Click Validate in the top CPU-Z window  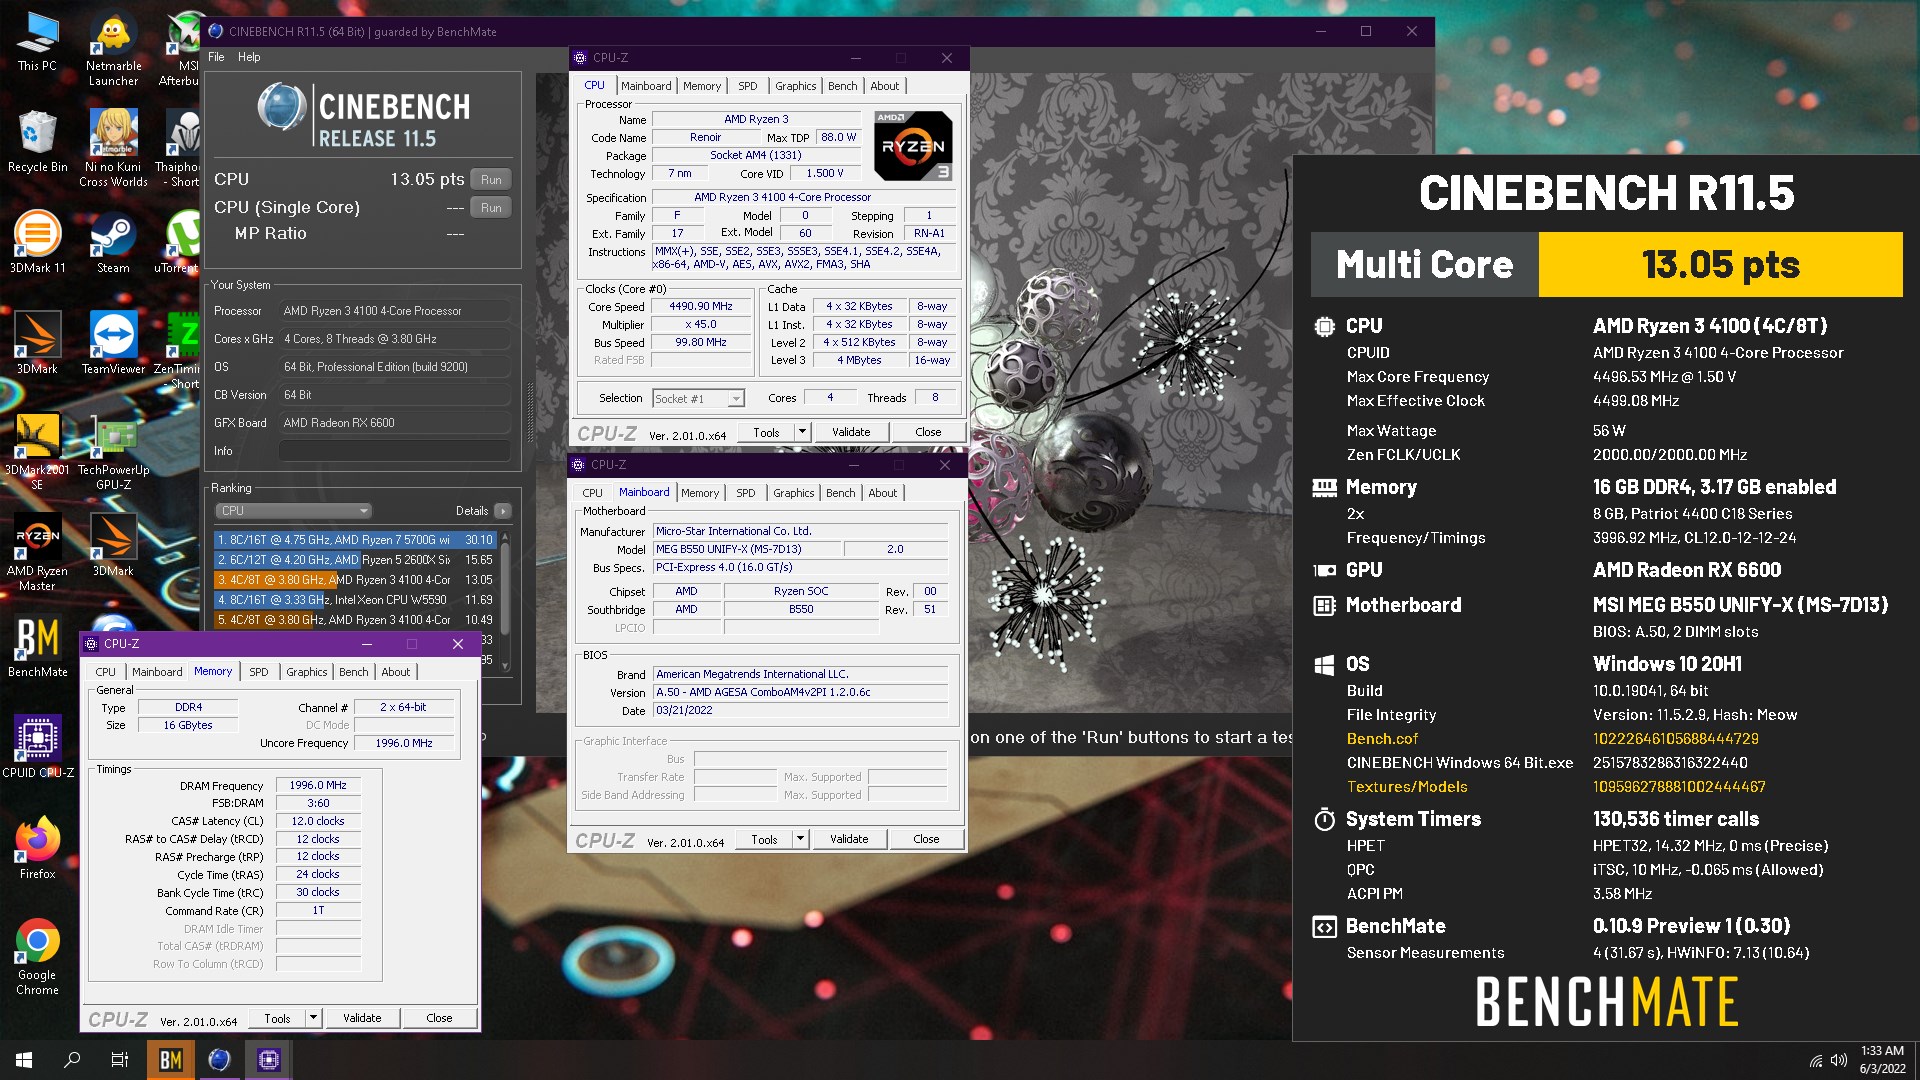click(x=851, y=432)
